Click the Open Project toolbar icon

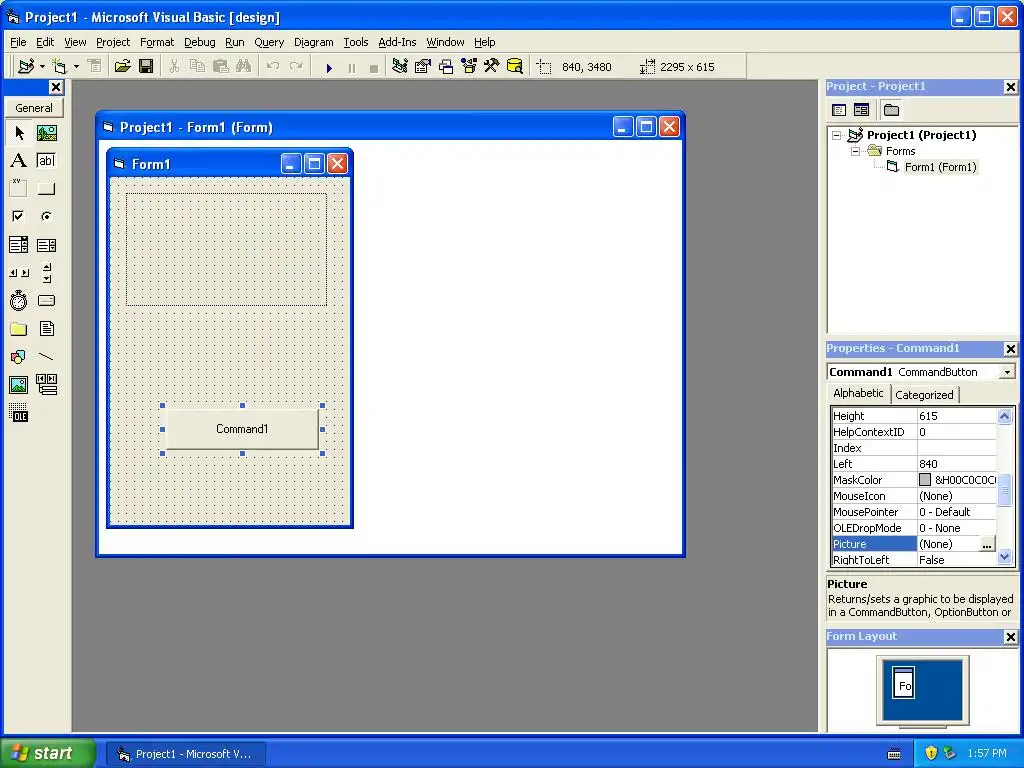[x=122, y=66]
